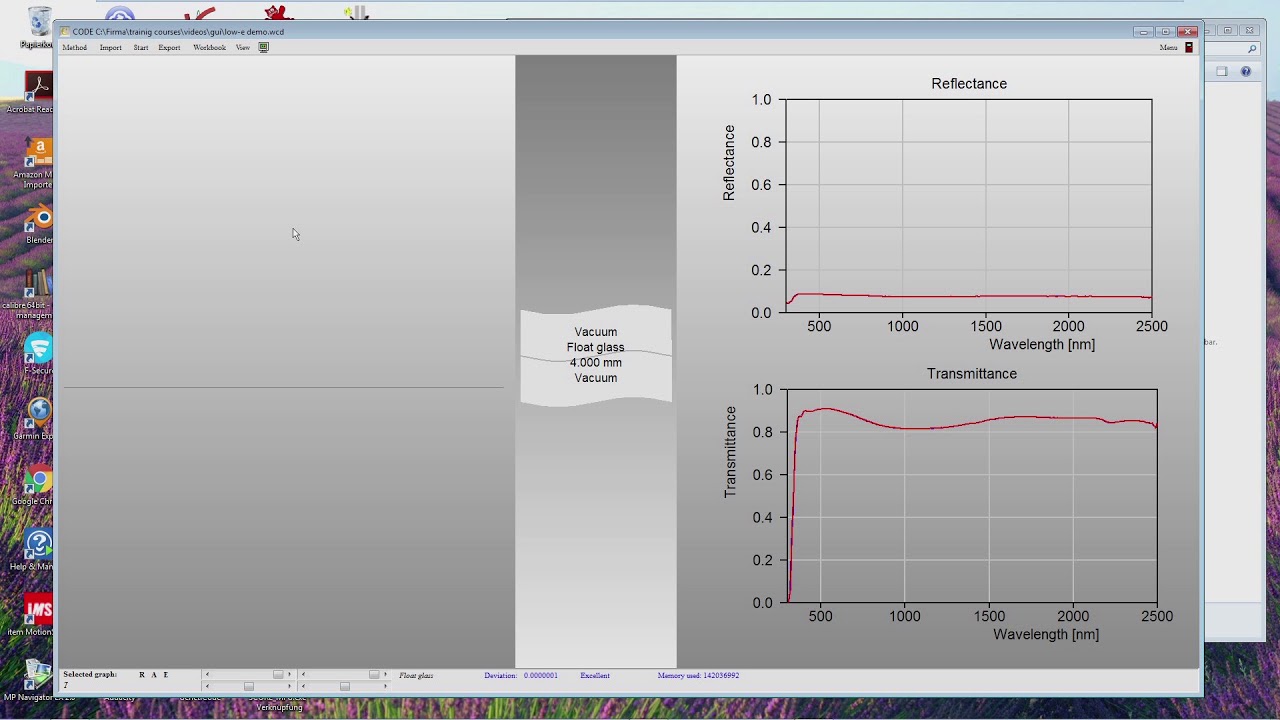This screenshot has height=720, width=1280.
Task: Open the item MotionSoft desktop icon
Action: coord(36,614)
